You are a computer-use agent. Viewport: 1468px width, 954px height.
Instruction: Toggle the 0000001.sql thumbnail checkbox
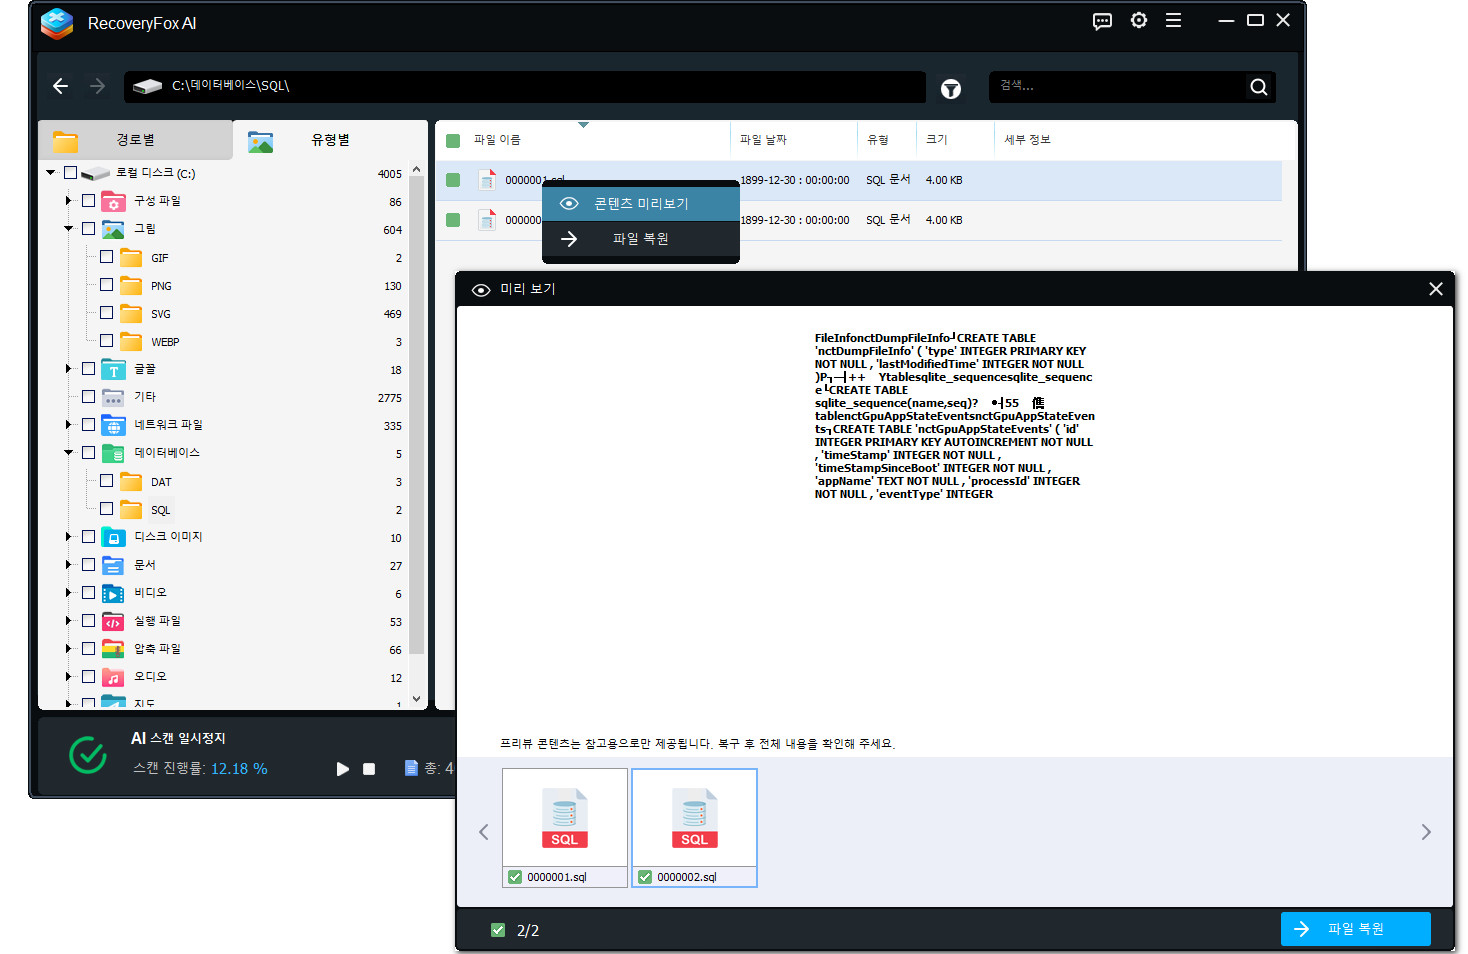(515, 877)
